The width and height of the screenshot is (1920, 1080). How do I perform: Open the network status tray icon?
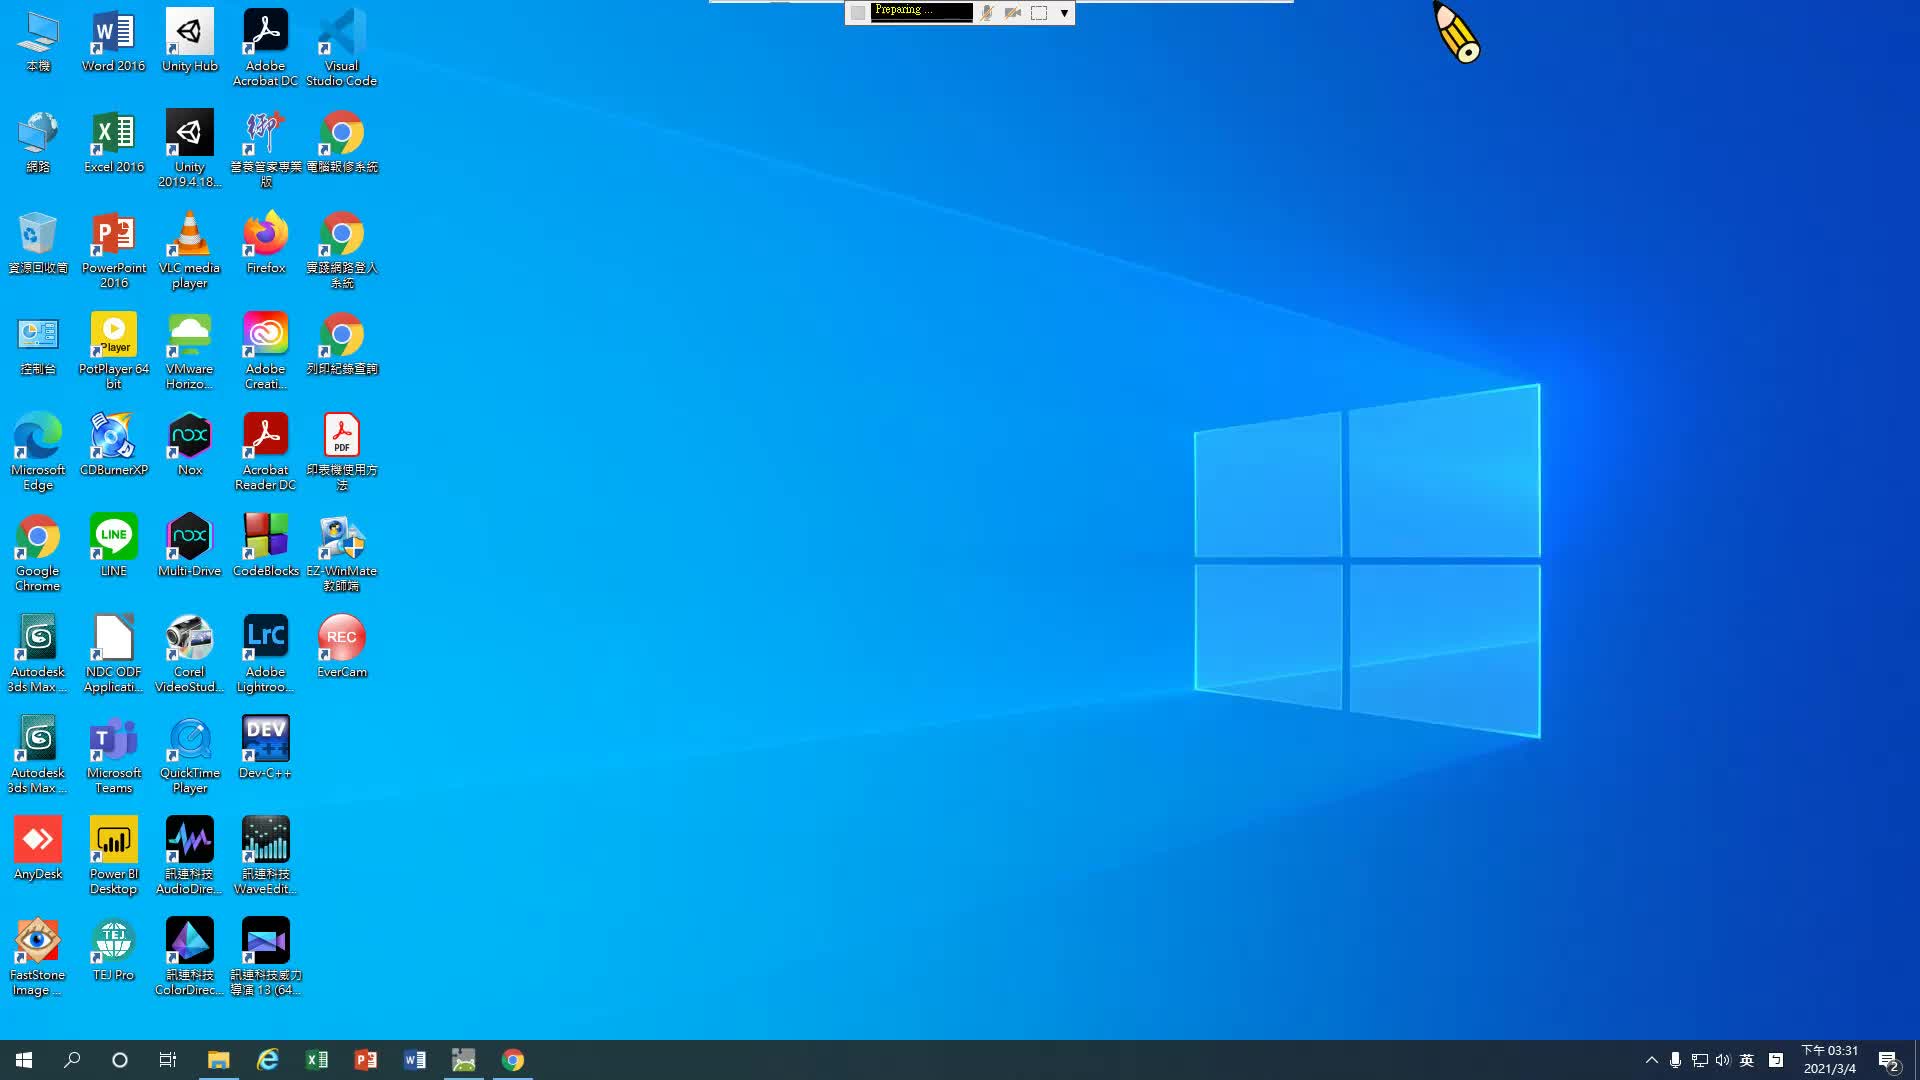1699,1060
